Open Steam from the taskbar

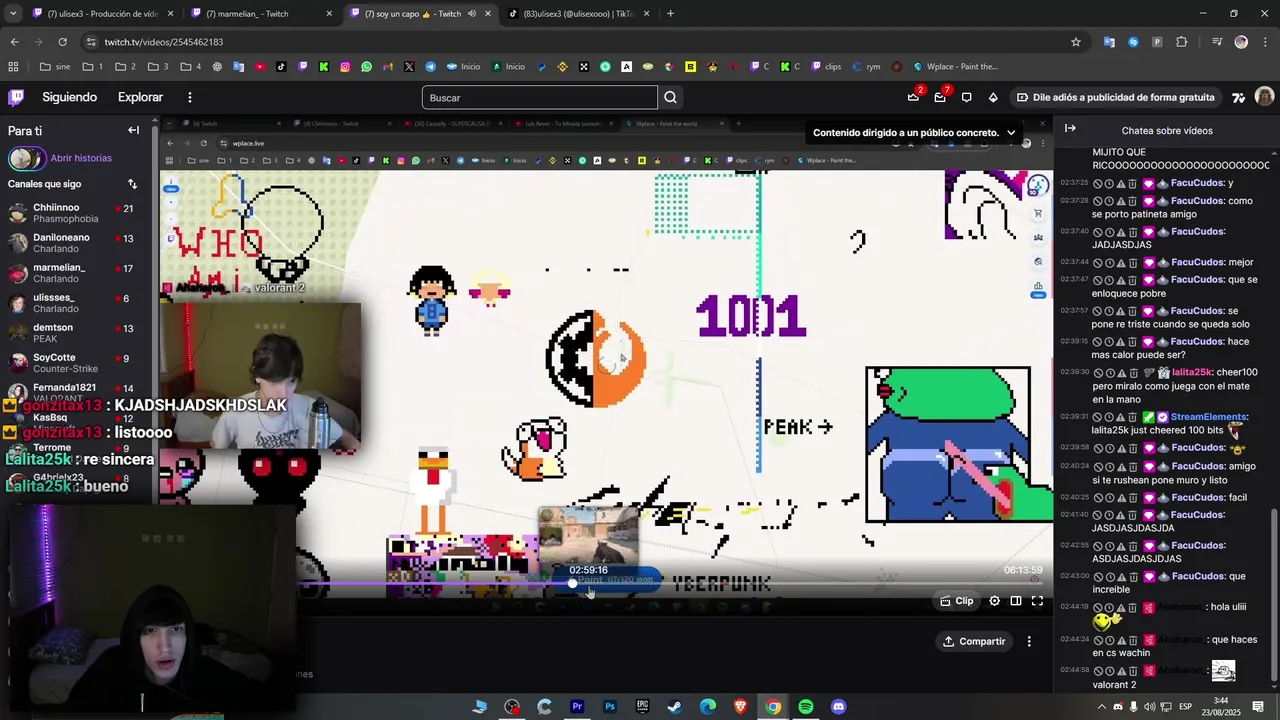tap(675, 707)
